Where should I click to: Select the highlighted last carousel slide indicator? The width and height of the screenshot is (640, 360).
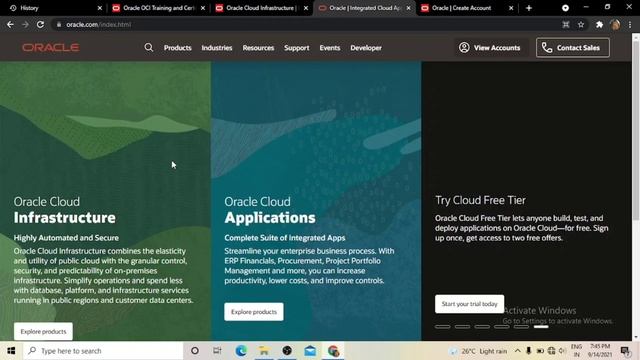click(541, 327)
